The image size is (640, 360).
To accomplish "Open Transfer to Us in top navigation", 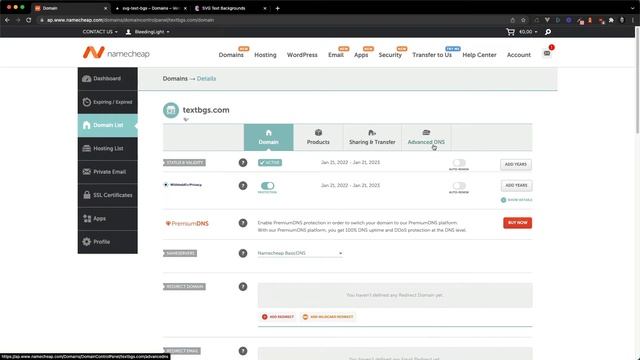I will point(432,55).
